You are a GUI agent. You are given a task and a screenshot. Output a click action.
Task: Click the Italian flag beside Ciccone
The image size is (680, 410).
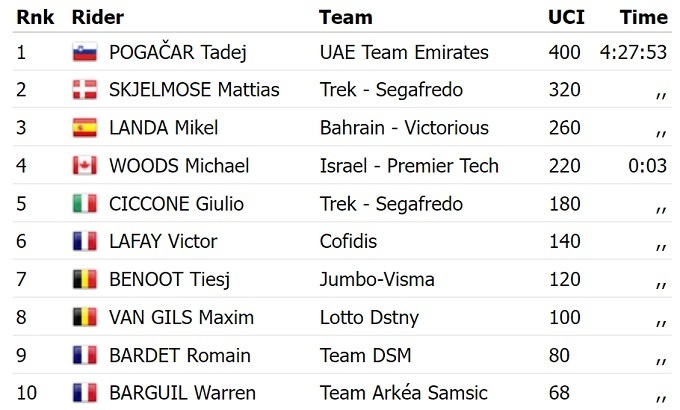click(84, 204)
